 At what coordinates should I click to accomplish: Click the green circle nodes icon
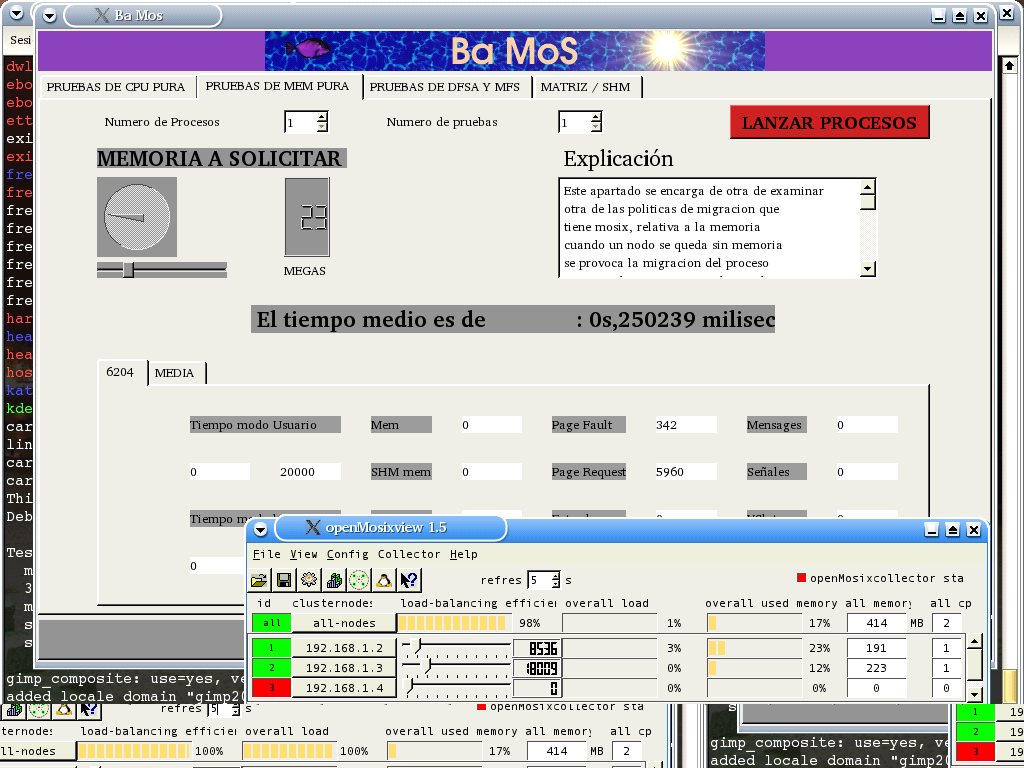[359, 580]
